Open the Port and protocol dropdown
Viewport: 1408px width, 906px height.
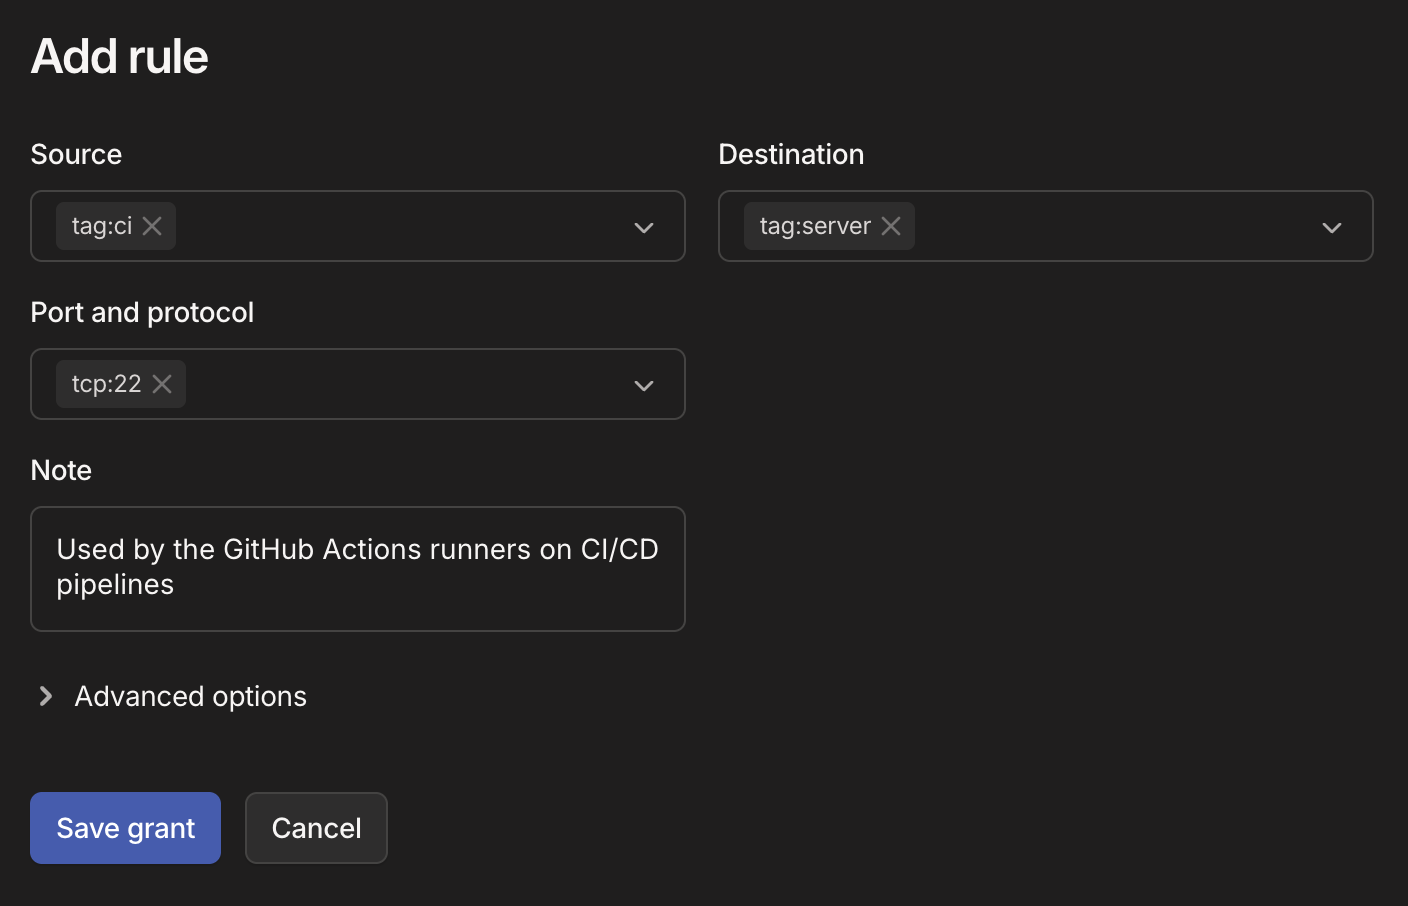[644, 384]
